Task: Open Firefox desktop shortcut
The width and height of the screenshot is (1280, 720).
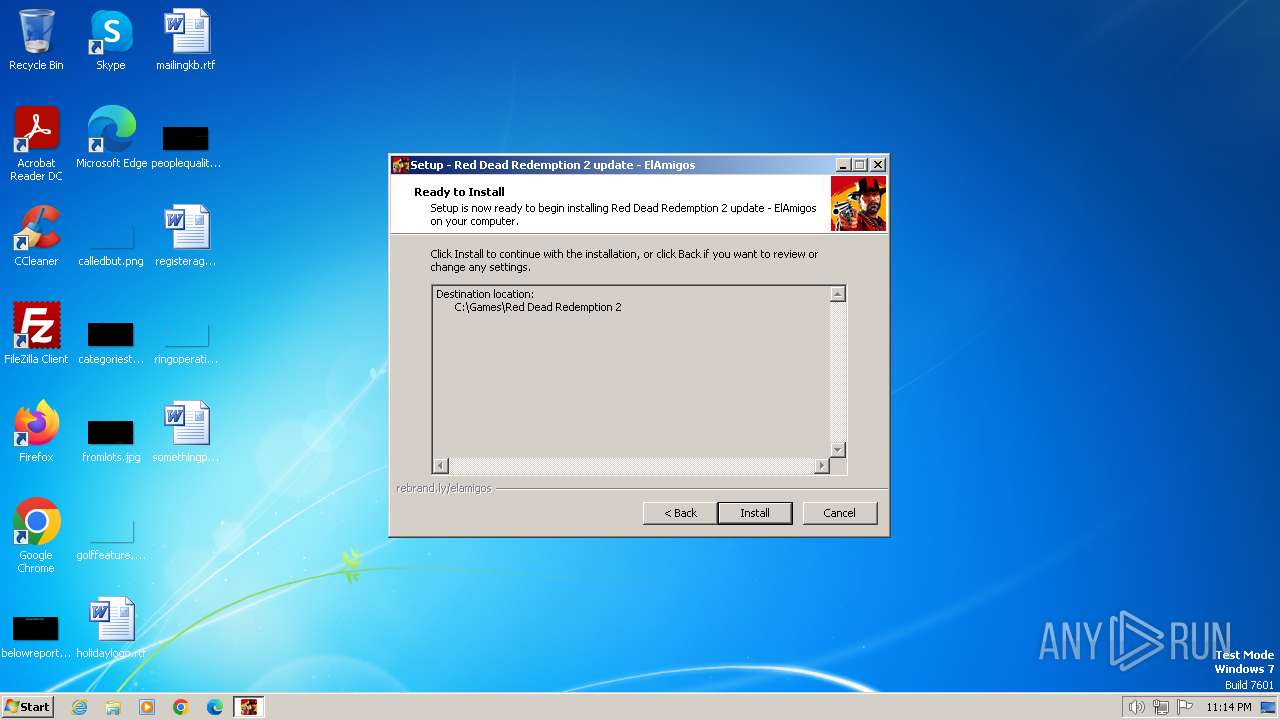Action: (36, 432)
